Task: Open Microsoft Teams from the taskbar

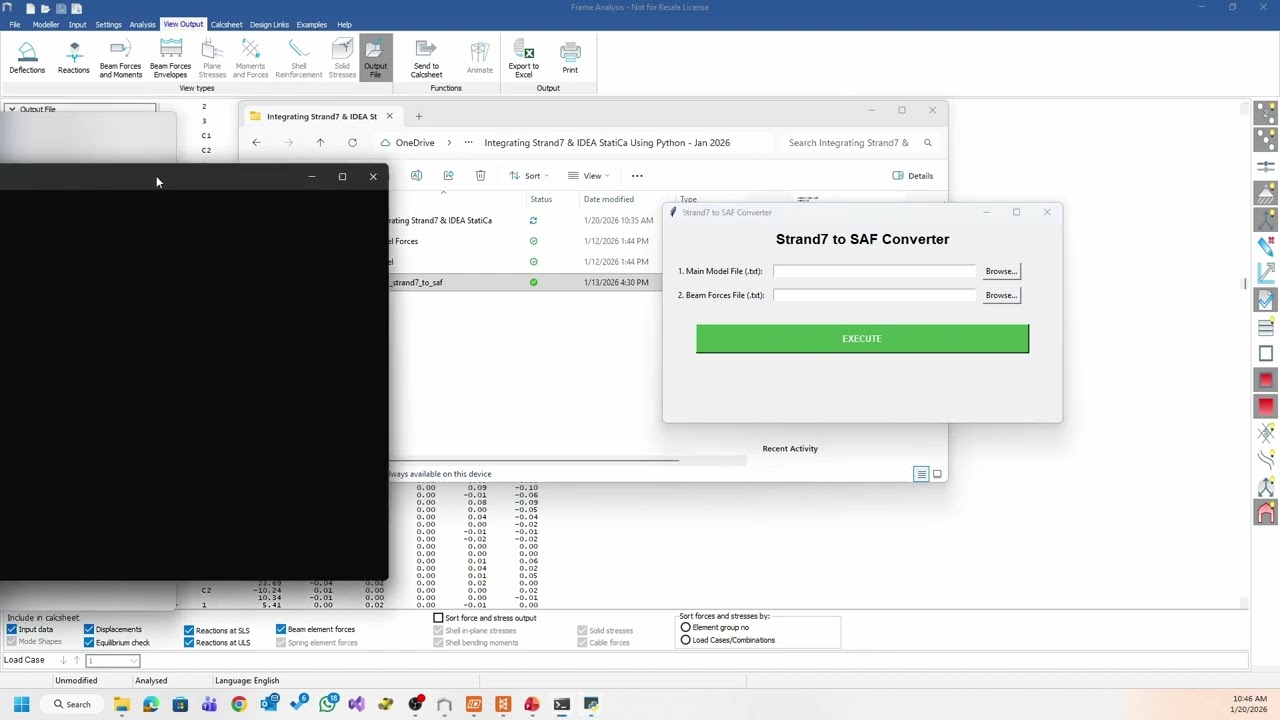Action: coord(209,705)
